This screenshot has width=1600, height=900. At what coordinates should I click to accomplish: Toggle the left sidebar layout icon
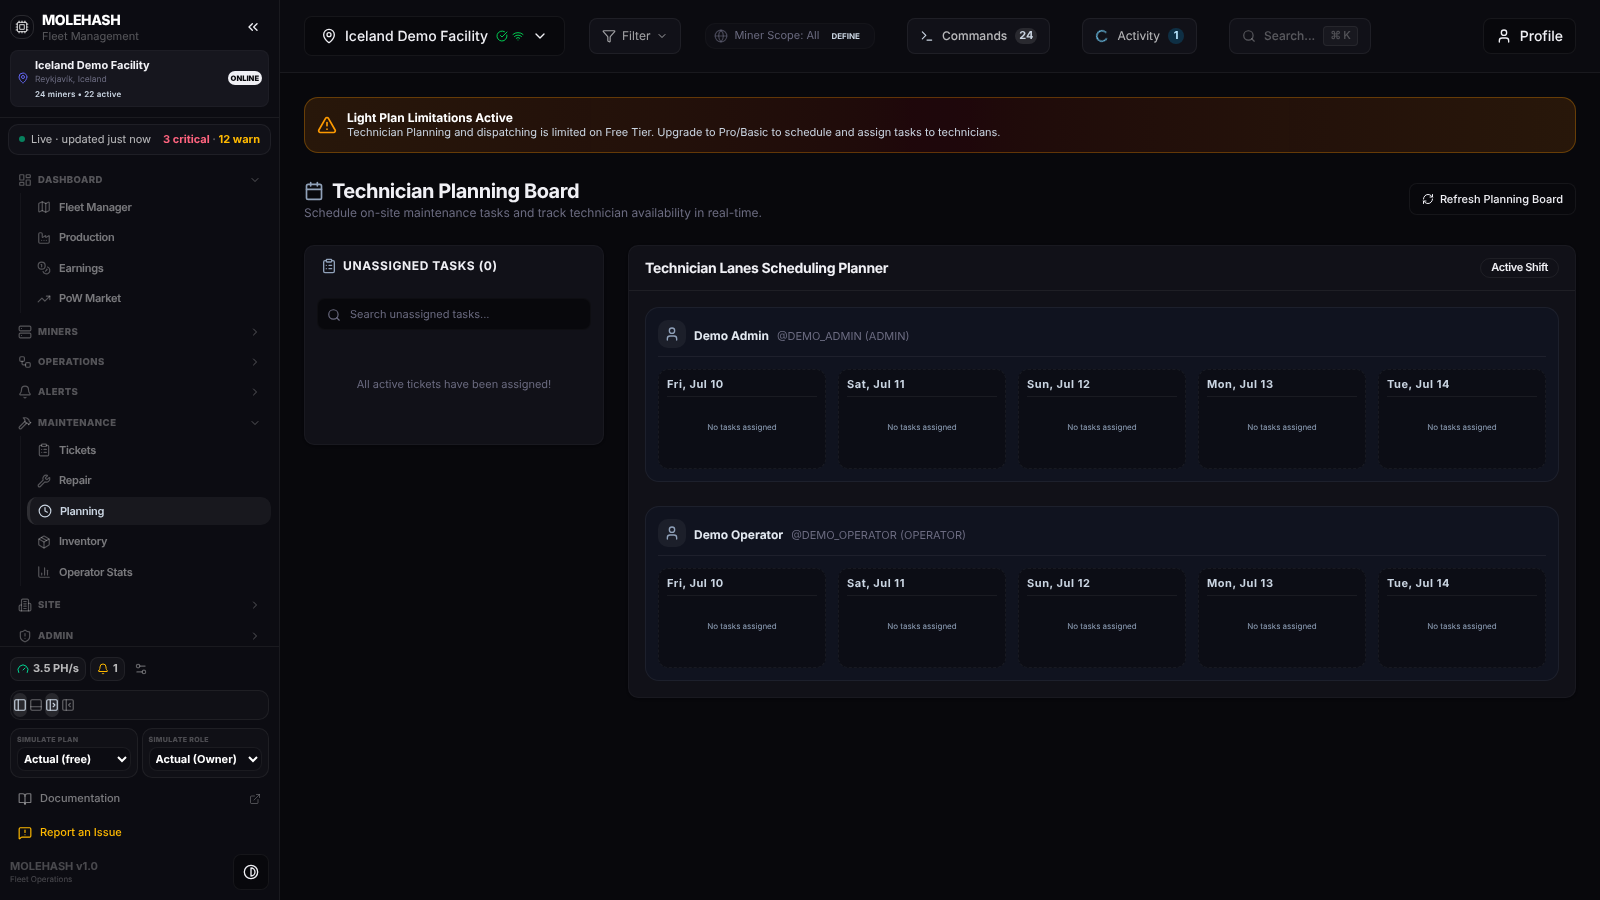[x=20, y=705]
